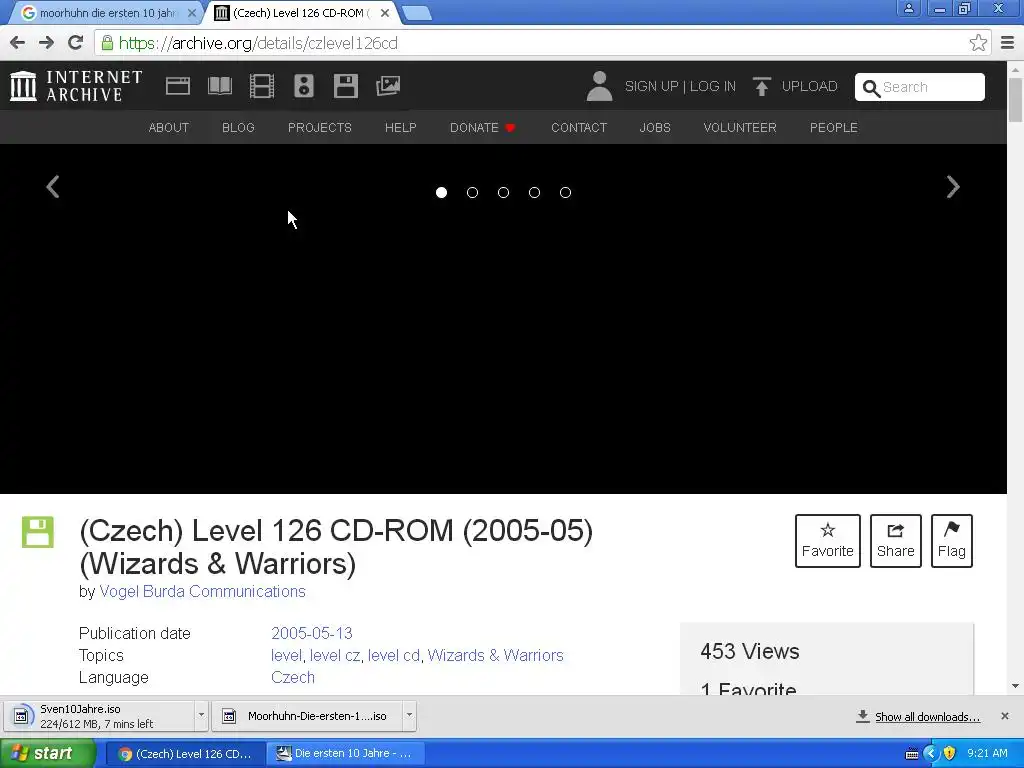
Task: Click the green software floppy item icon
Action: (x=38, y=532)
